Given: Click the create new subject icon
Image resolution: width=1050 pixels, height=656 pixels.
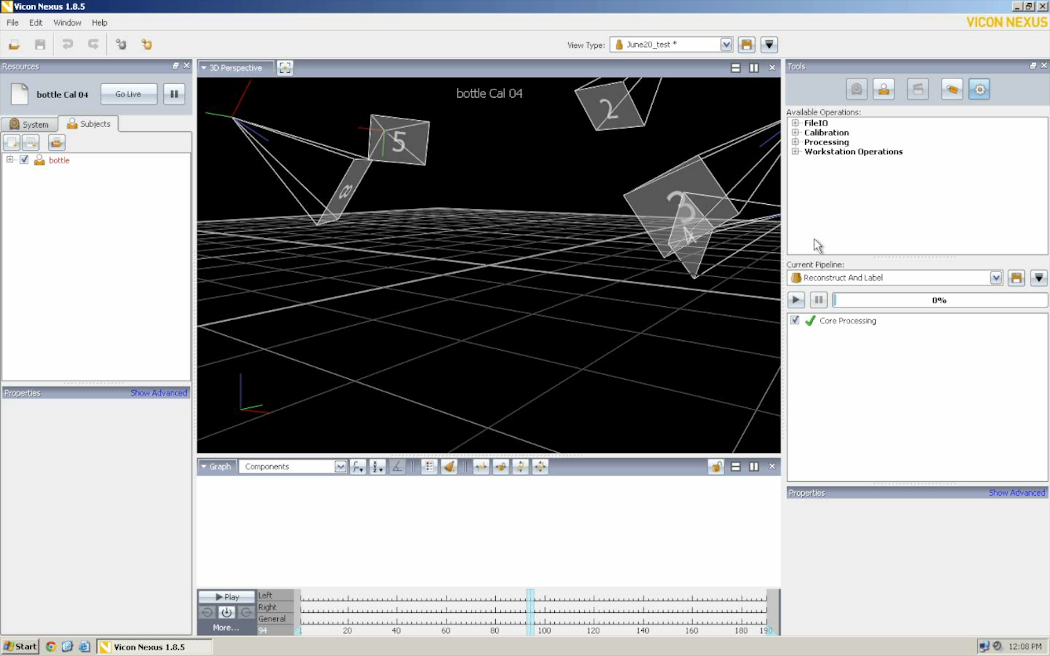Looking at the screenshot, I should (11, 142).
